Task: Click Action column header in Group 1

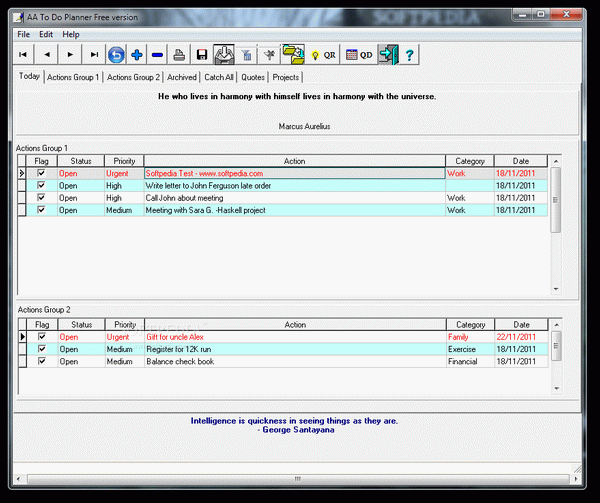Action: pos(294,161)
